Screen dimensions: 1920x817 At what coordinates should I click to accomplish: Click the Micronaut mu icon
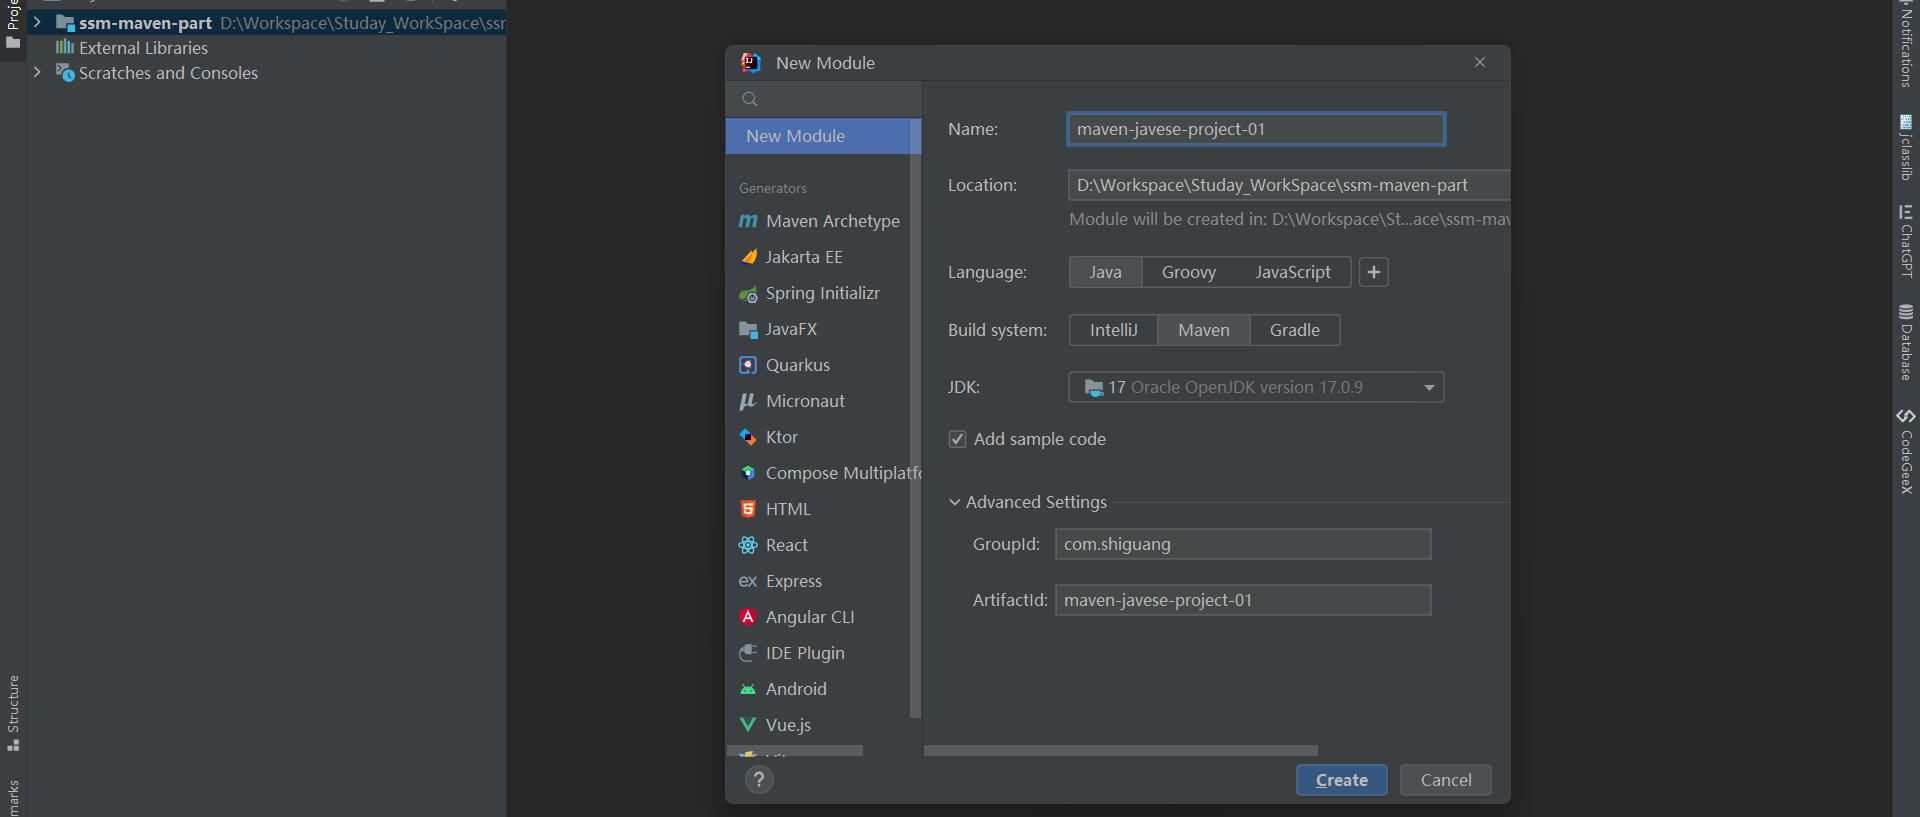point(748,401)
